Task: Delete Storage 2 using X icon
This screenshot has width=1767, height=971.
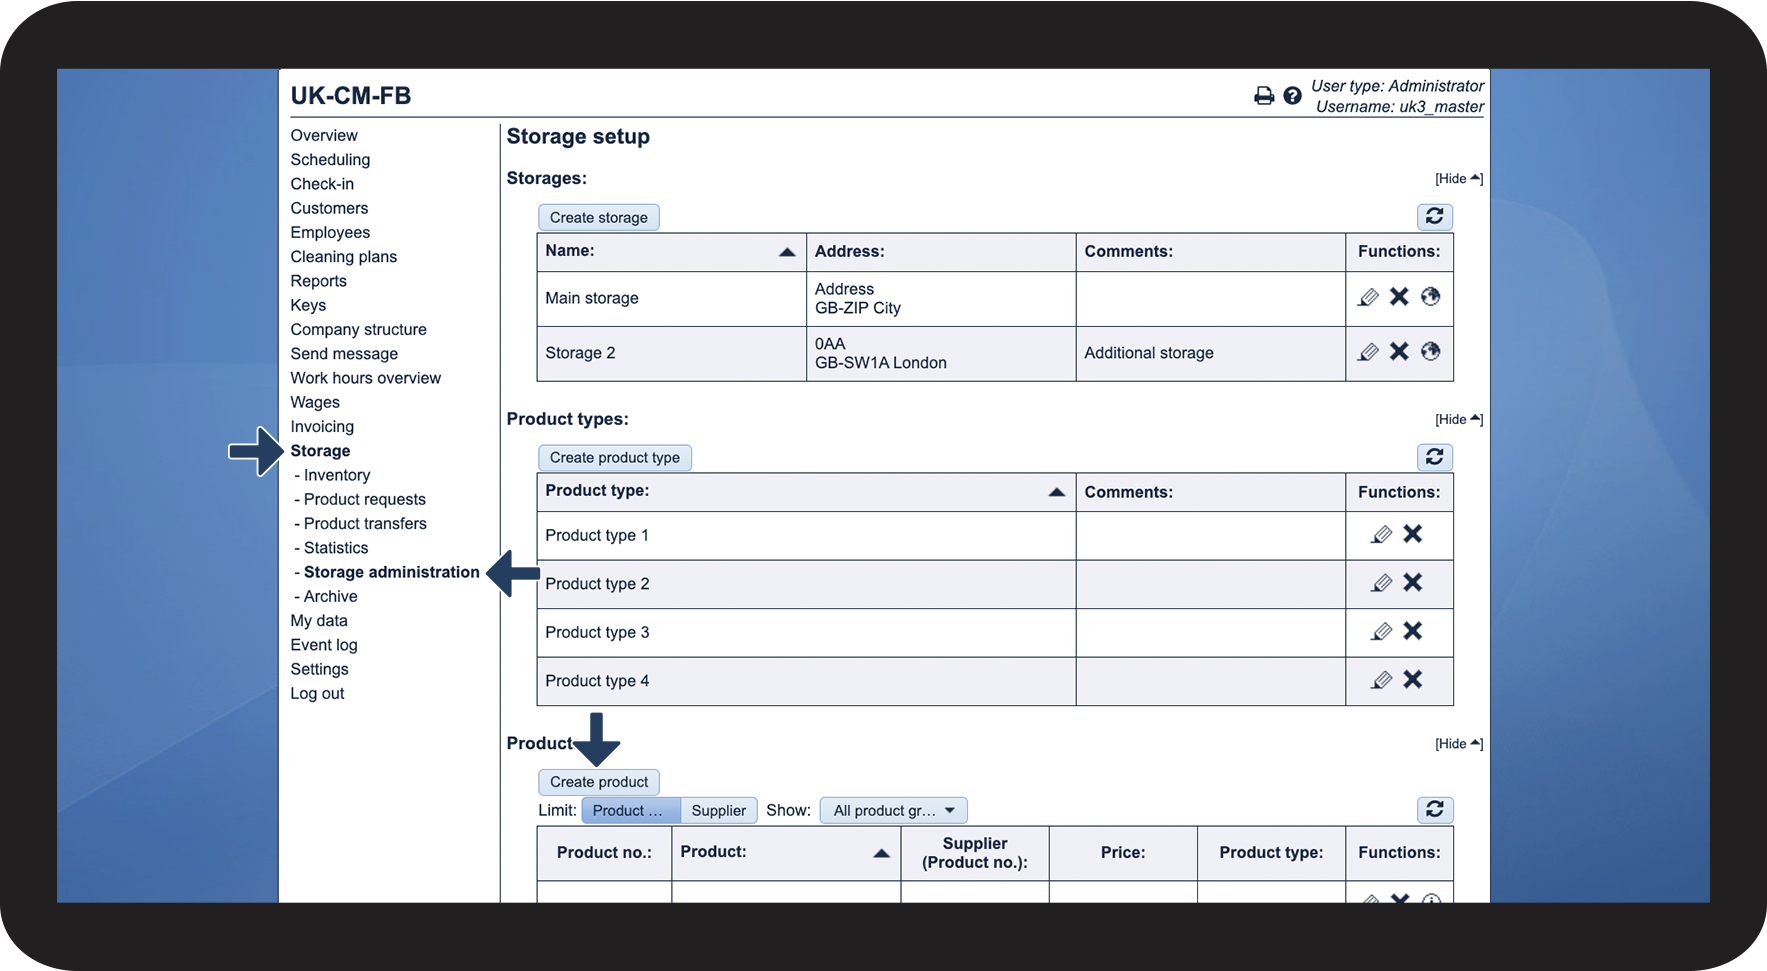Action: 1399,352
